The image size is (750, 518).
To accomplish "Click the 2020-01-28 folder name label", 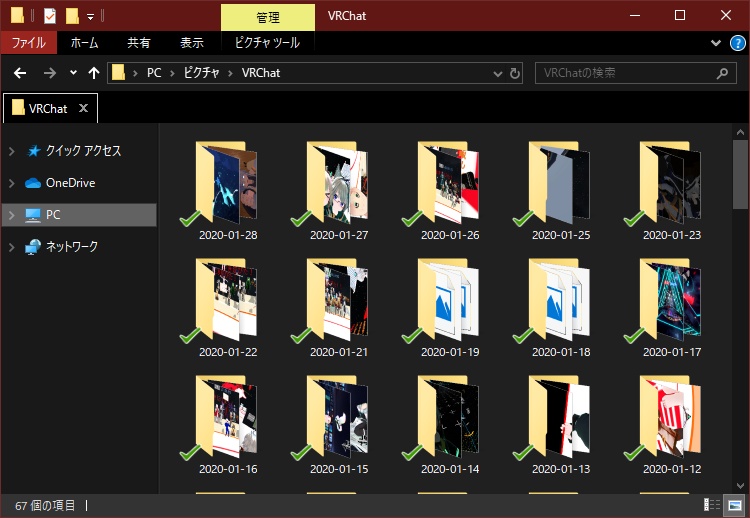I will coord(228,235).
